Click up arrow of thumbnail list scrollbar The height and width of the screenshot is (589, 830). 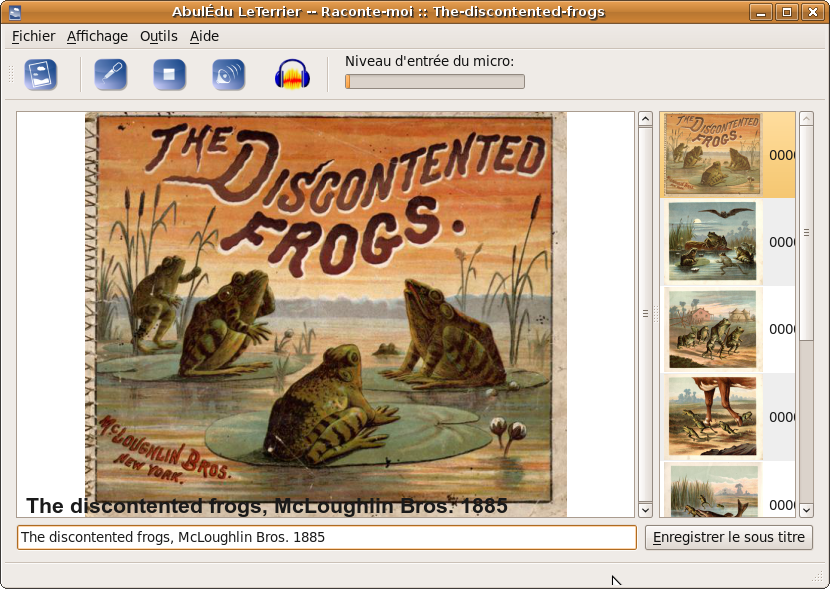coord(806,119)
